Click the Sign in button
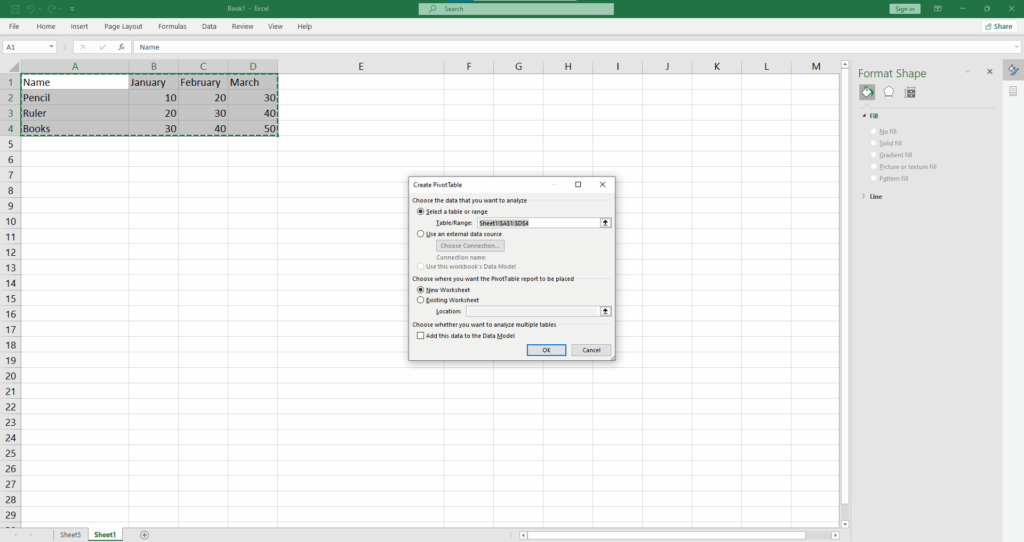The width and height of the screenshot is (1024, 542). click(904, 9)
